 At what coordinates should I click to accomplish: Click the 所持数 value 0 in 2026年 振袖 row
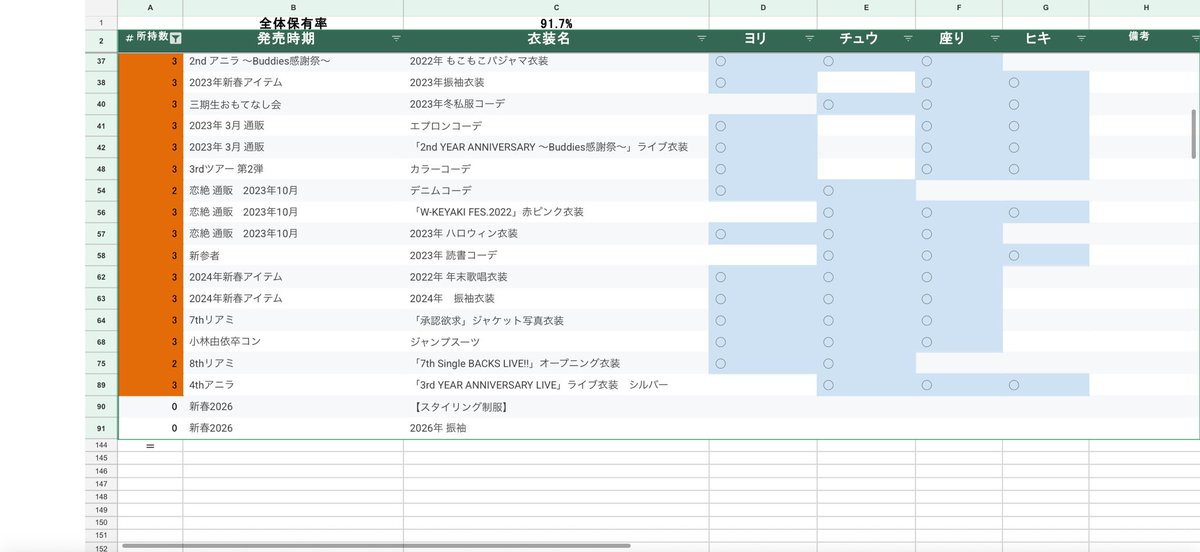(x=174, y=428)
